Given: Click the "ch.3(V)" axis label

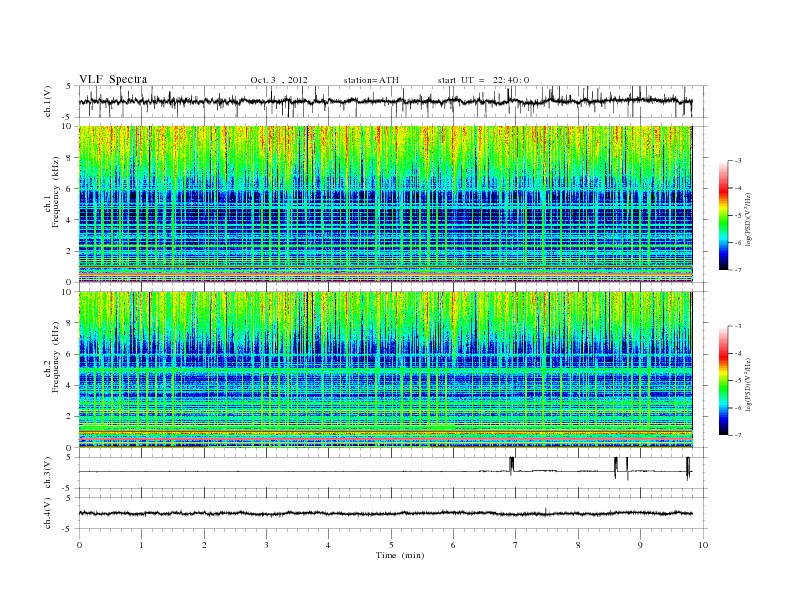Looking at the screenshot, I should (x=48, y=473).
